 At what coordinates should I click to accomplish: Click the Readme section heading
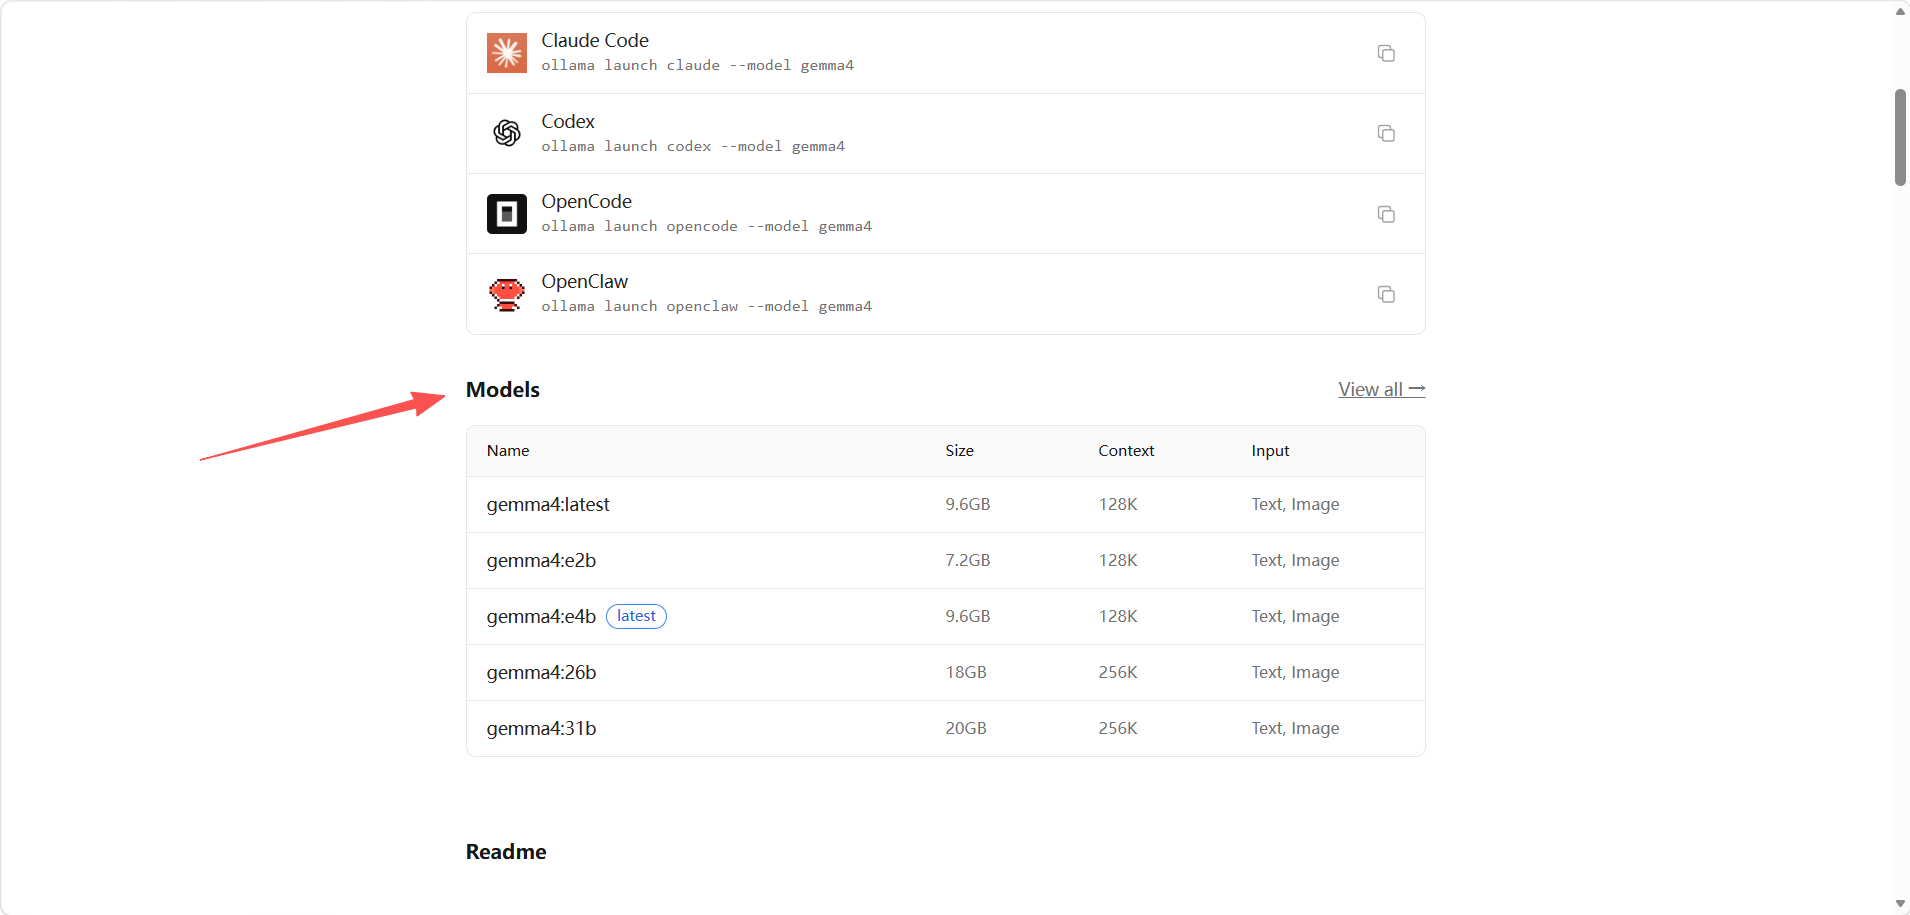[506, 852]
